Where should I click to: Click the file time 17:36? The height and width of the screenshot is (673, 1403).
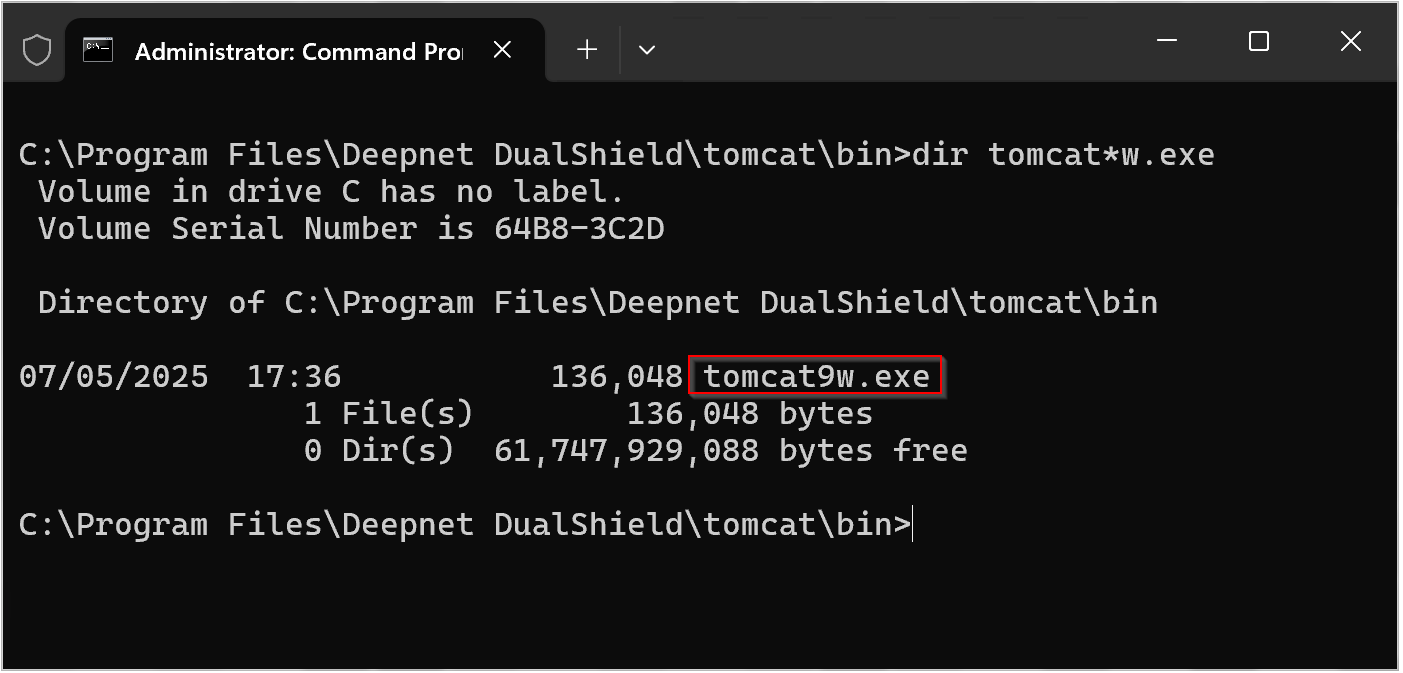pyautogui.click(x=294, y=377)
